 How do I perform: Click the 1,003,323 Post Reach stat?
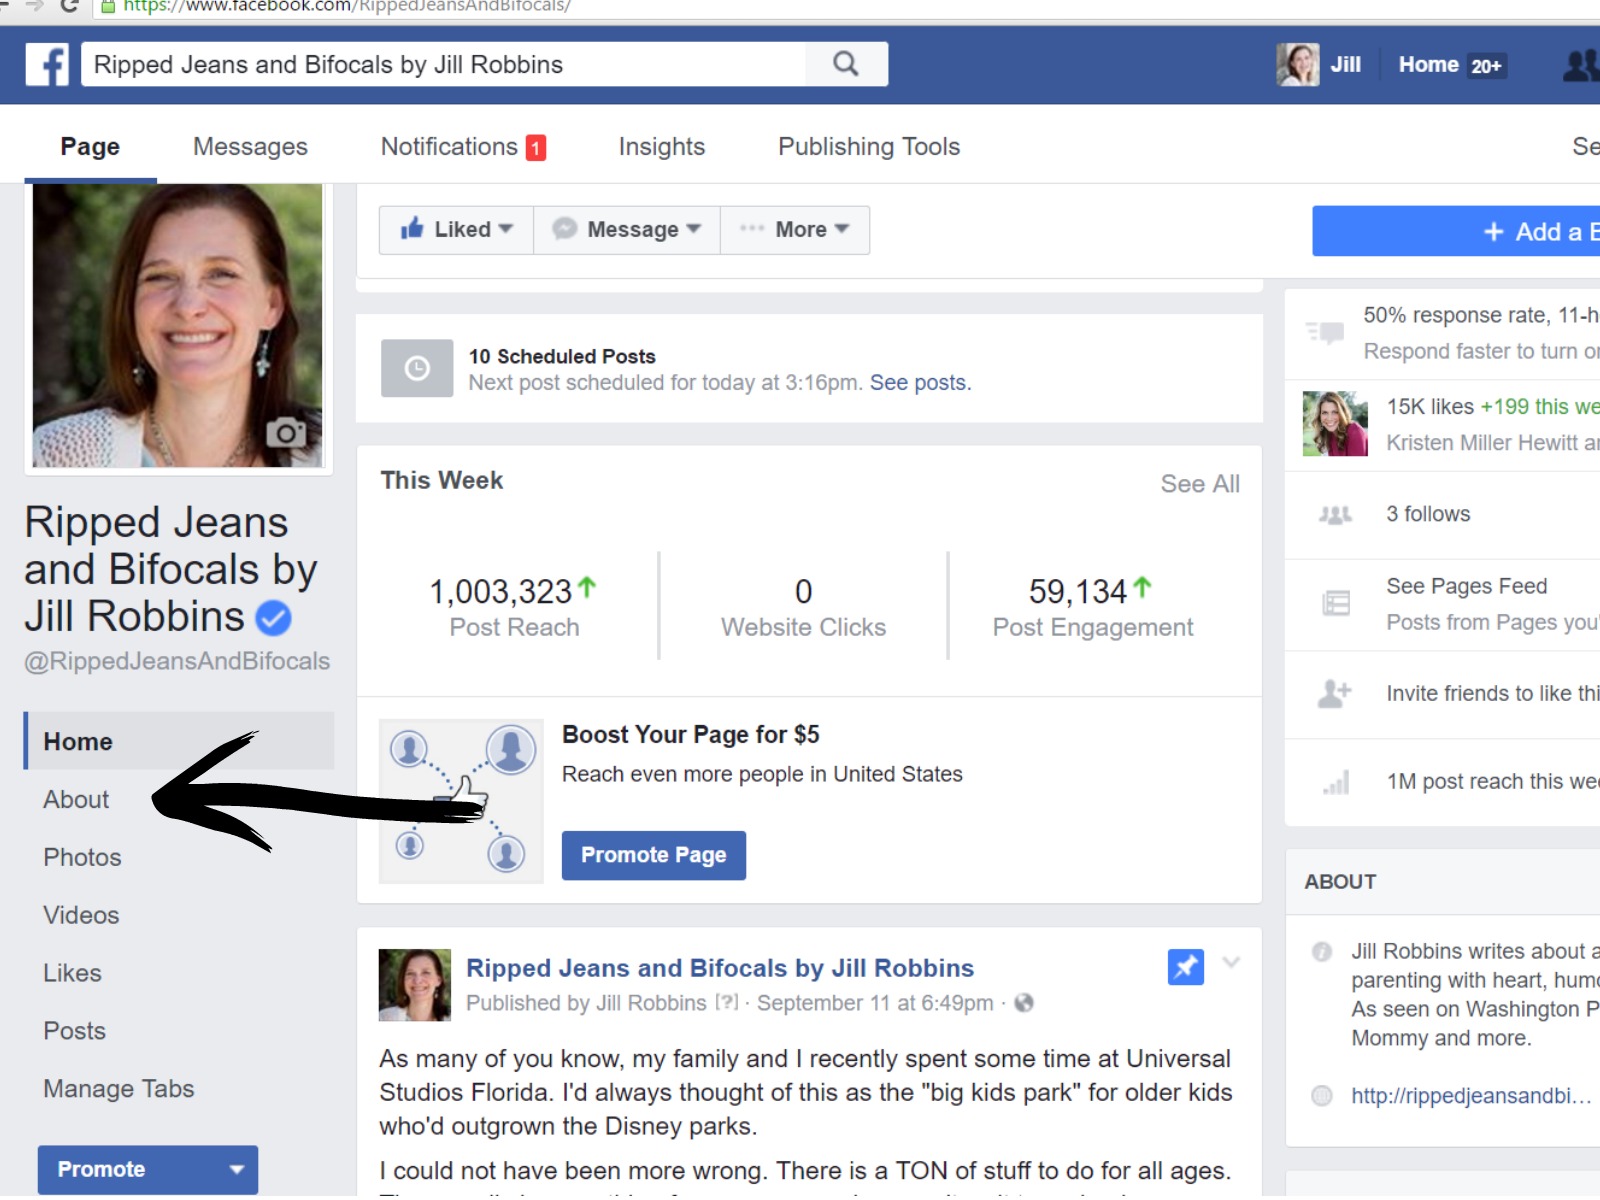coord(514,606)
